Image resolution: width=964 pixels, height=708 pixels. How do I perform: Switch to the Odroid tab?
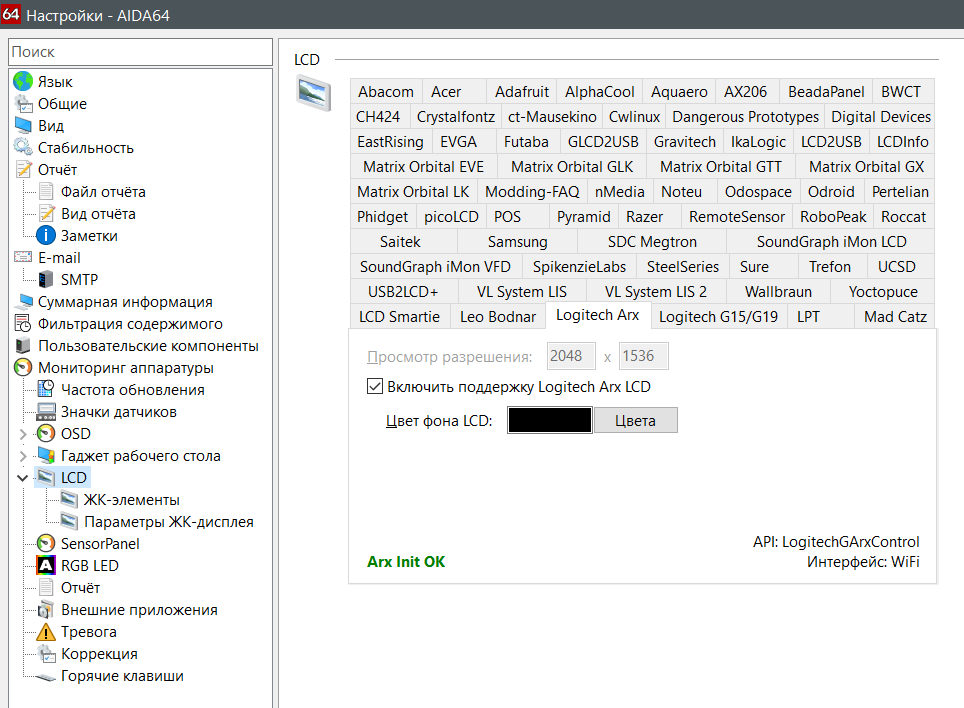coord(831,192)
